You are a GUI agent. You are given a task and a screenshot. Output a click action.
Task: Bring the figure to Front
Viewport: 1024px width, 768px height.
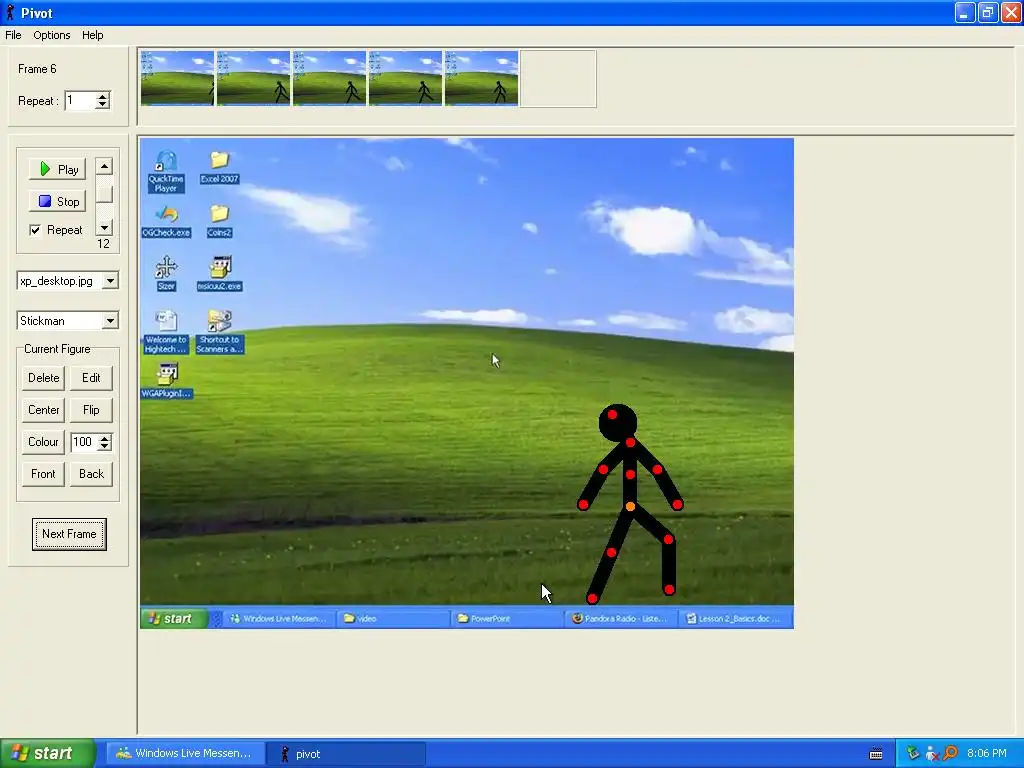pyautogui.click(x=43, y=473)
